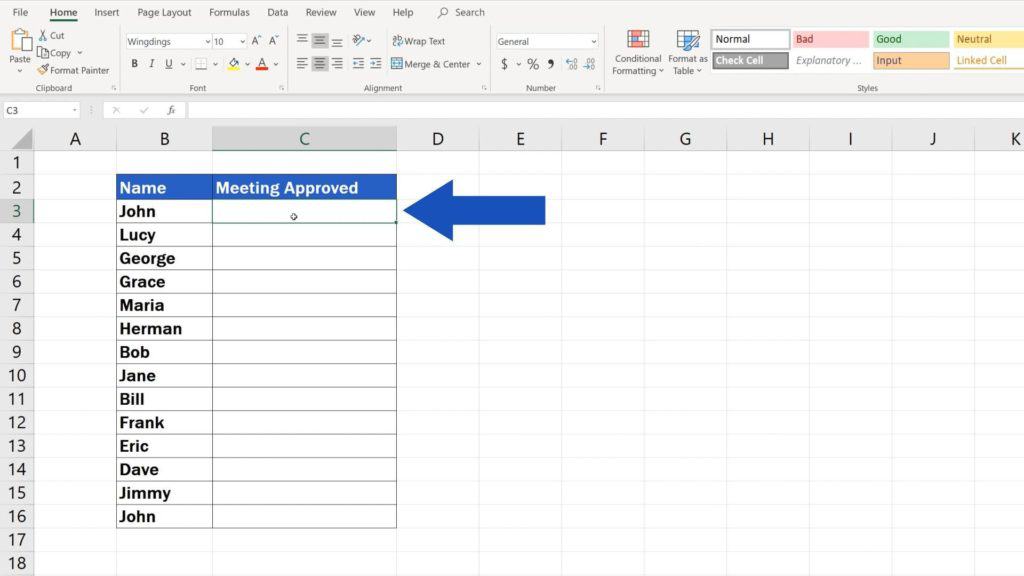This screenshot has height=576, width=1024.
Task: Click into the formula bar
Action: 604,110
